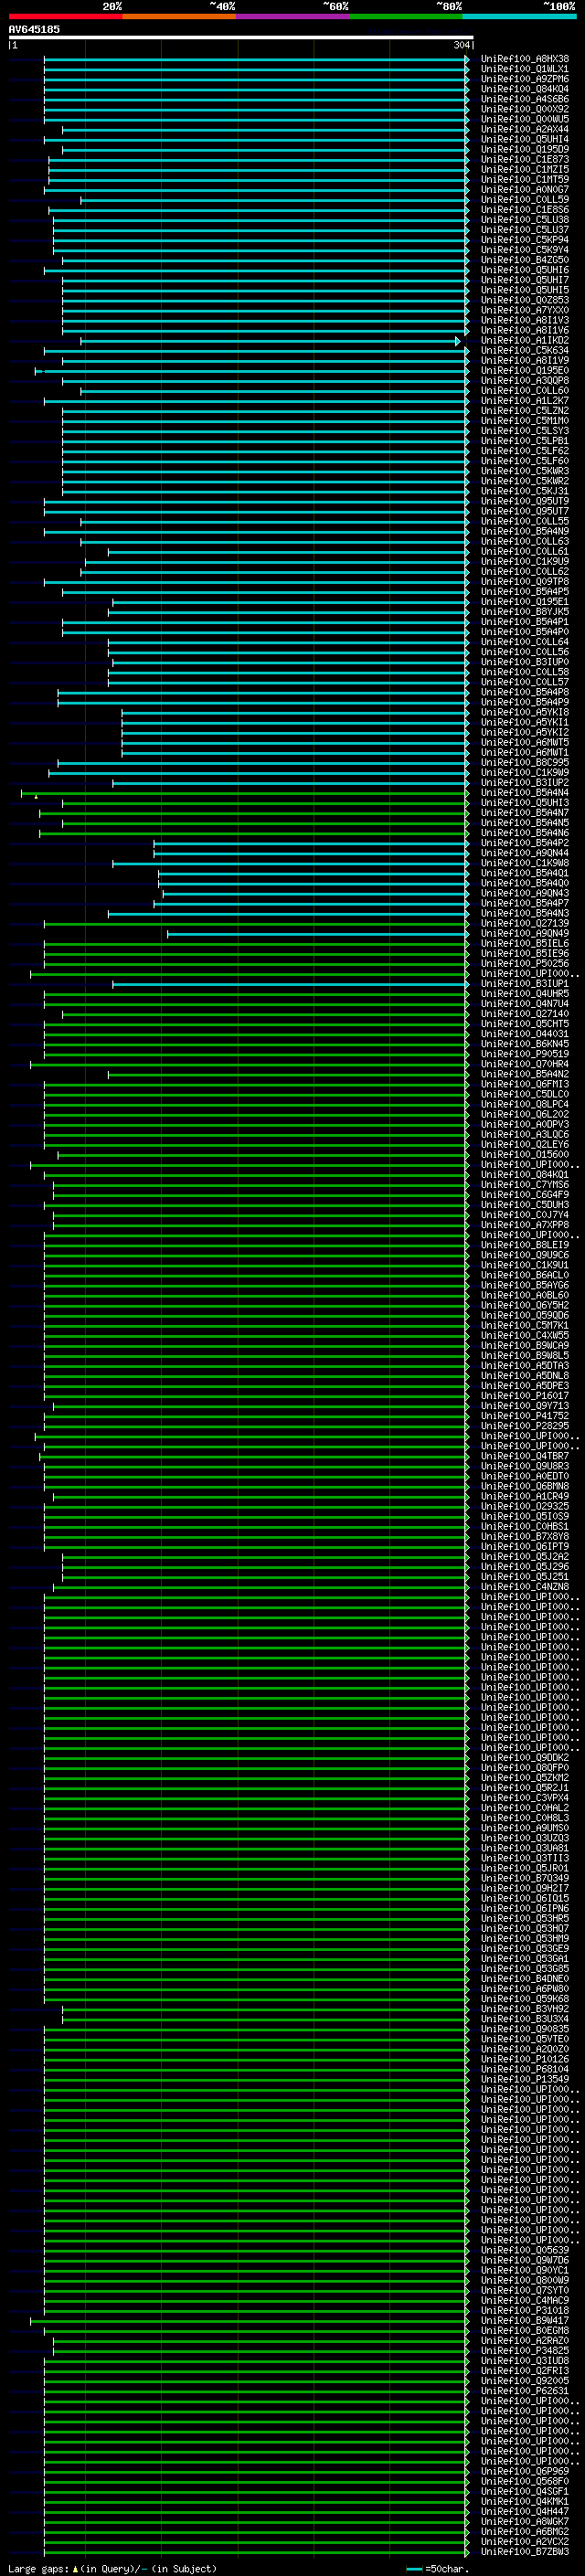Click the green ~80% identity legend bar
Viewport: 585px width, 2576px height.
tap(406, 16)
